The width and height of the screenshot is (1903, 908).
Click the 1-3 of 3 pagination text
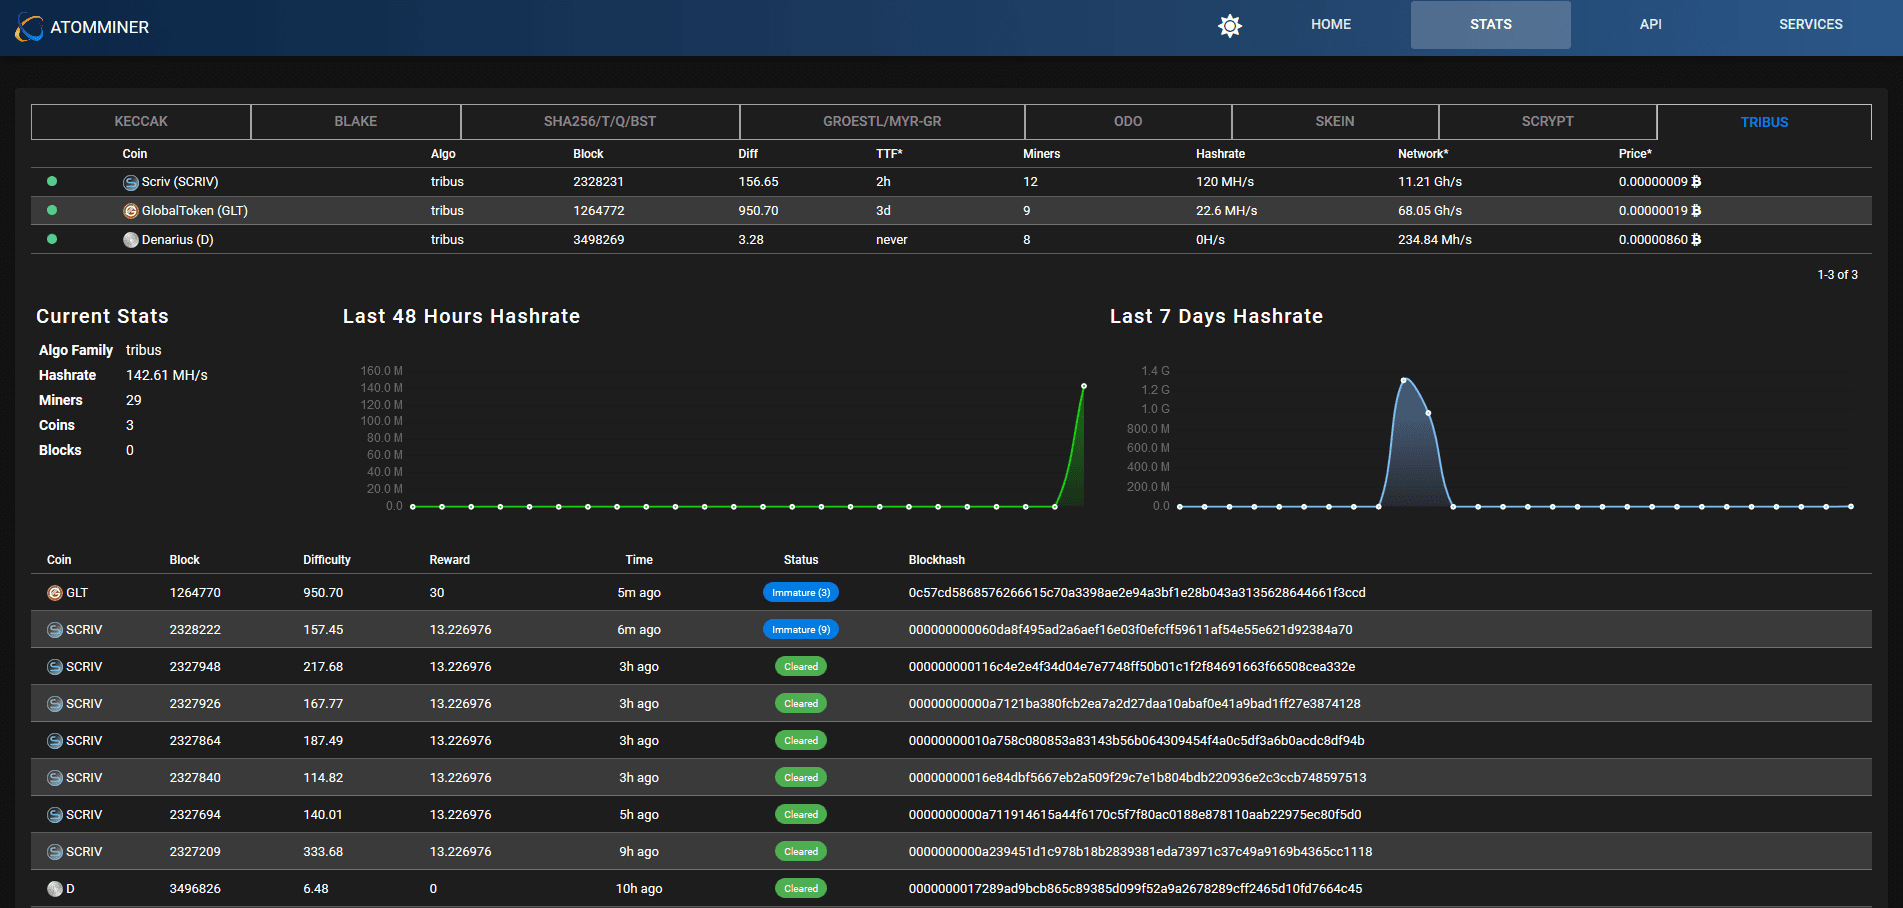(1837, 275)
